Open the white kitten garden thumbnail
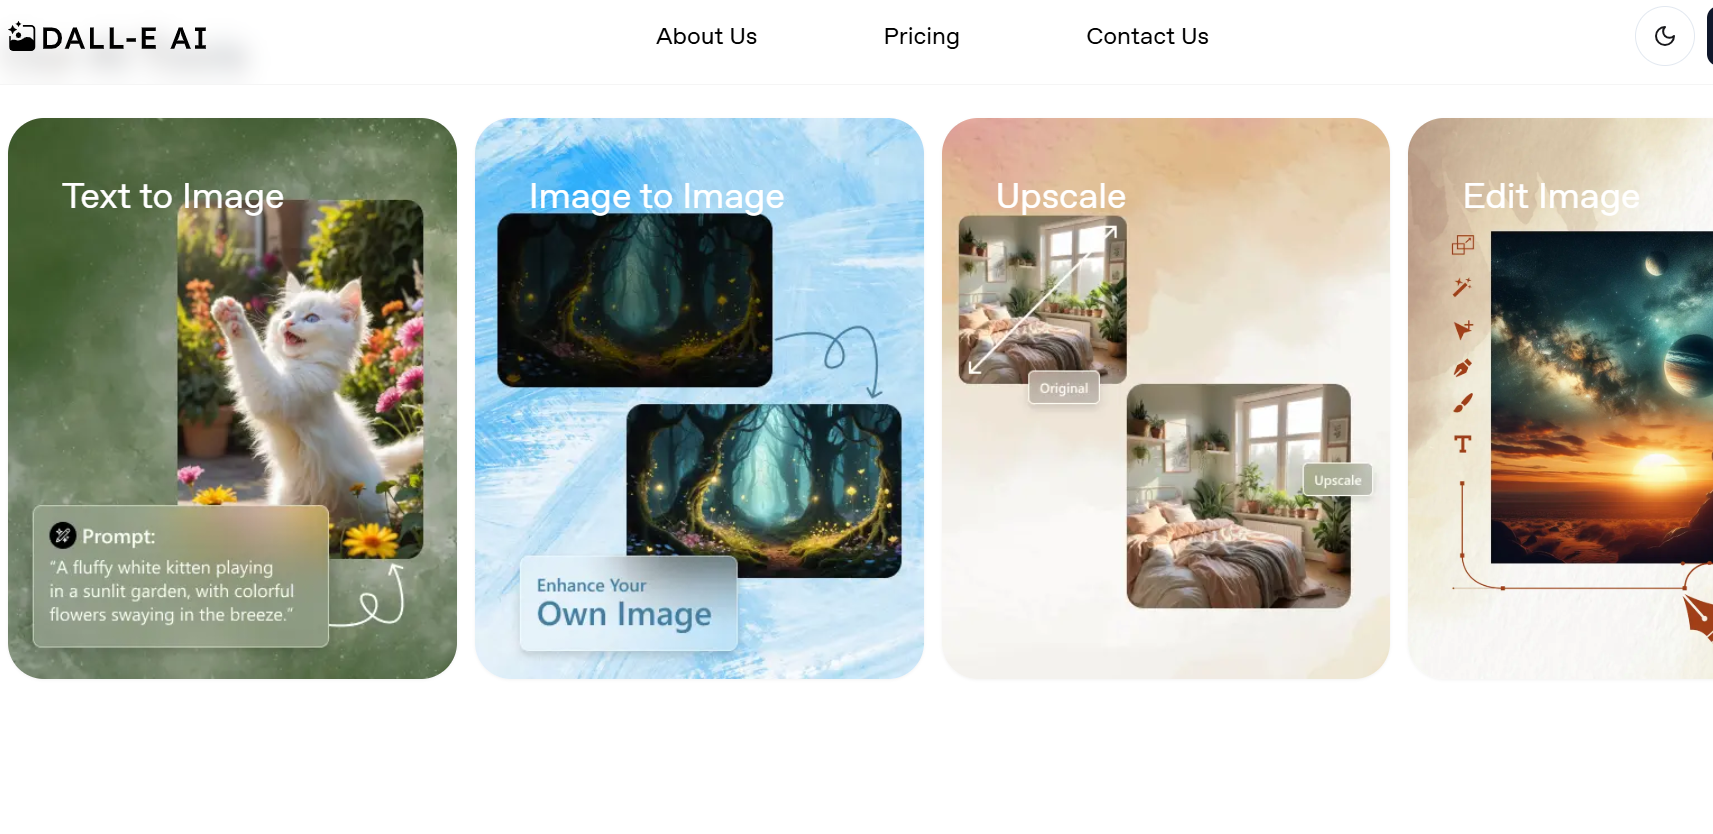 point(300,378)
